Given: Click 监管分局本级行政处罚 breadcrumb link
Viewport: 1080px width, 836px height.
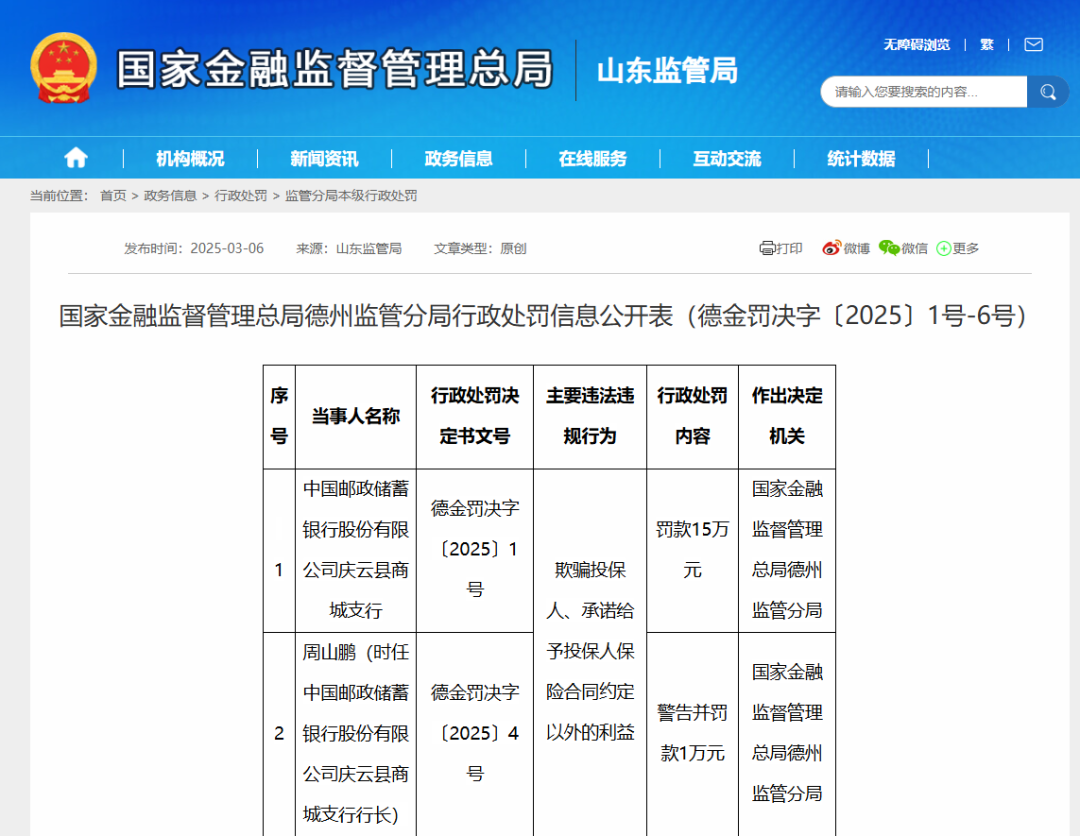Looking at the screenshot, I should (351, 196).
